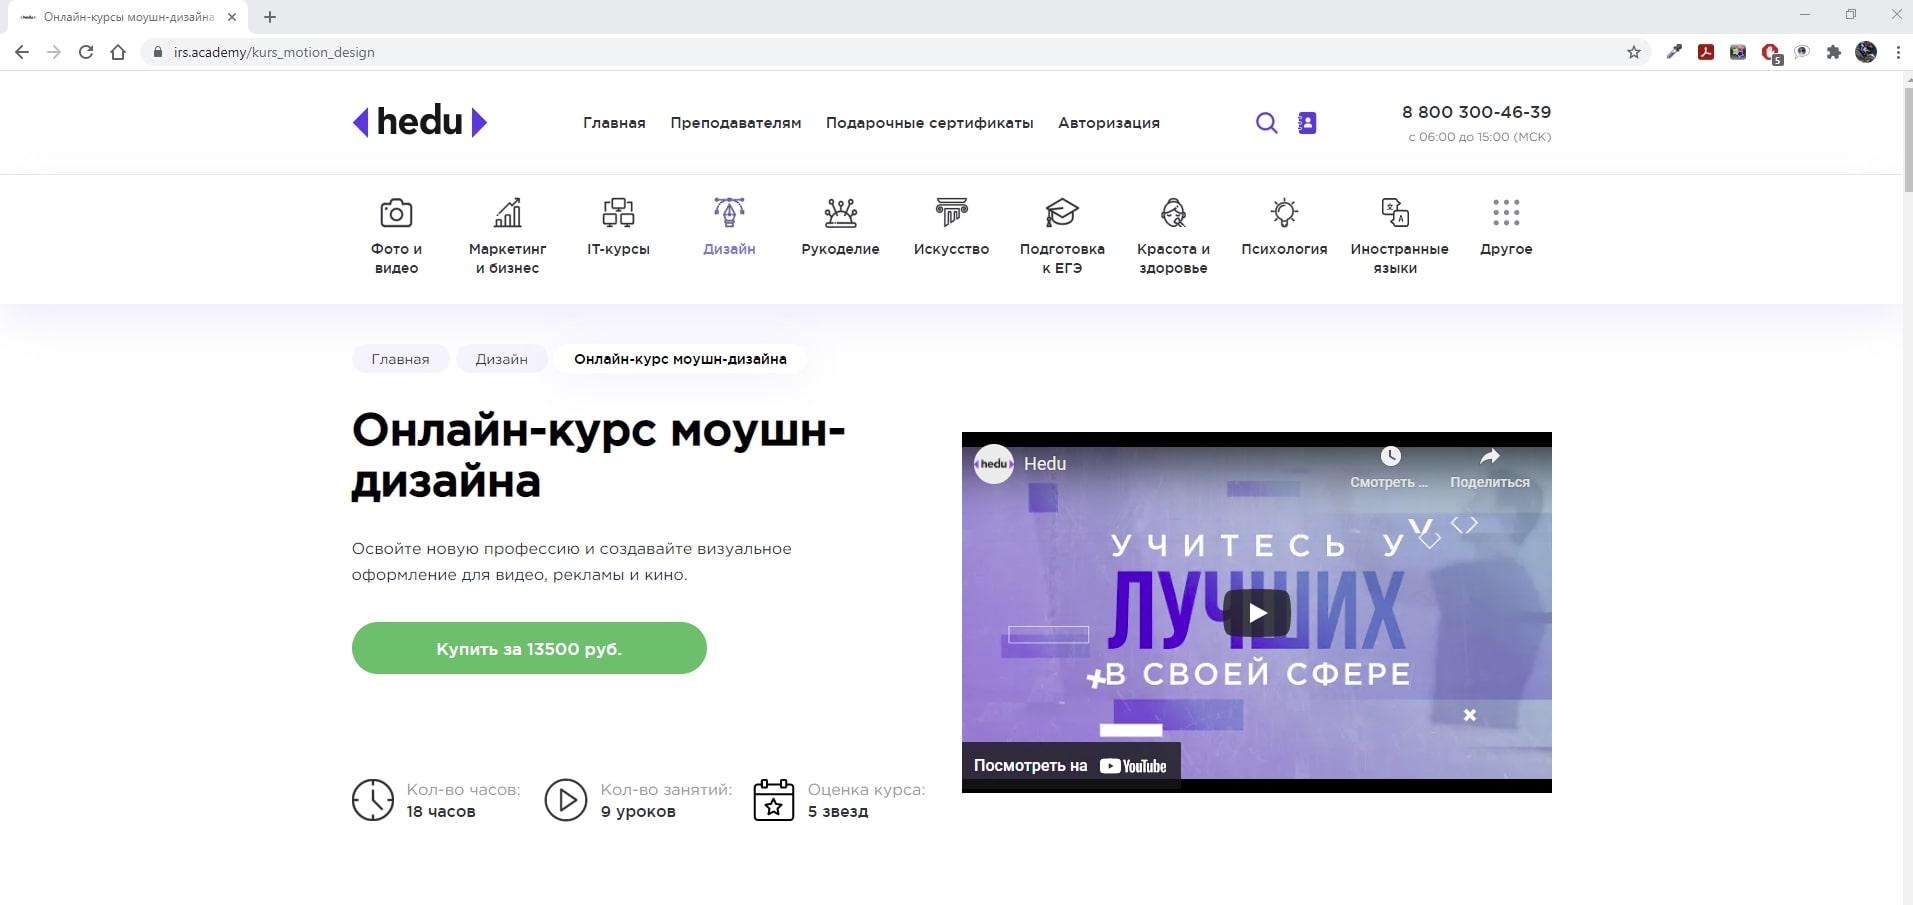The height and width of the screenshot is (905, 1913).
Task: Open the Фото и видео category icon
Action: 396,212
